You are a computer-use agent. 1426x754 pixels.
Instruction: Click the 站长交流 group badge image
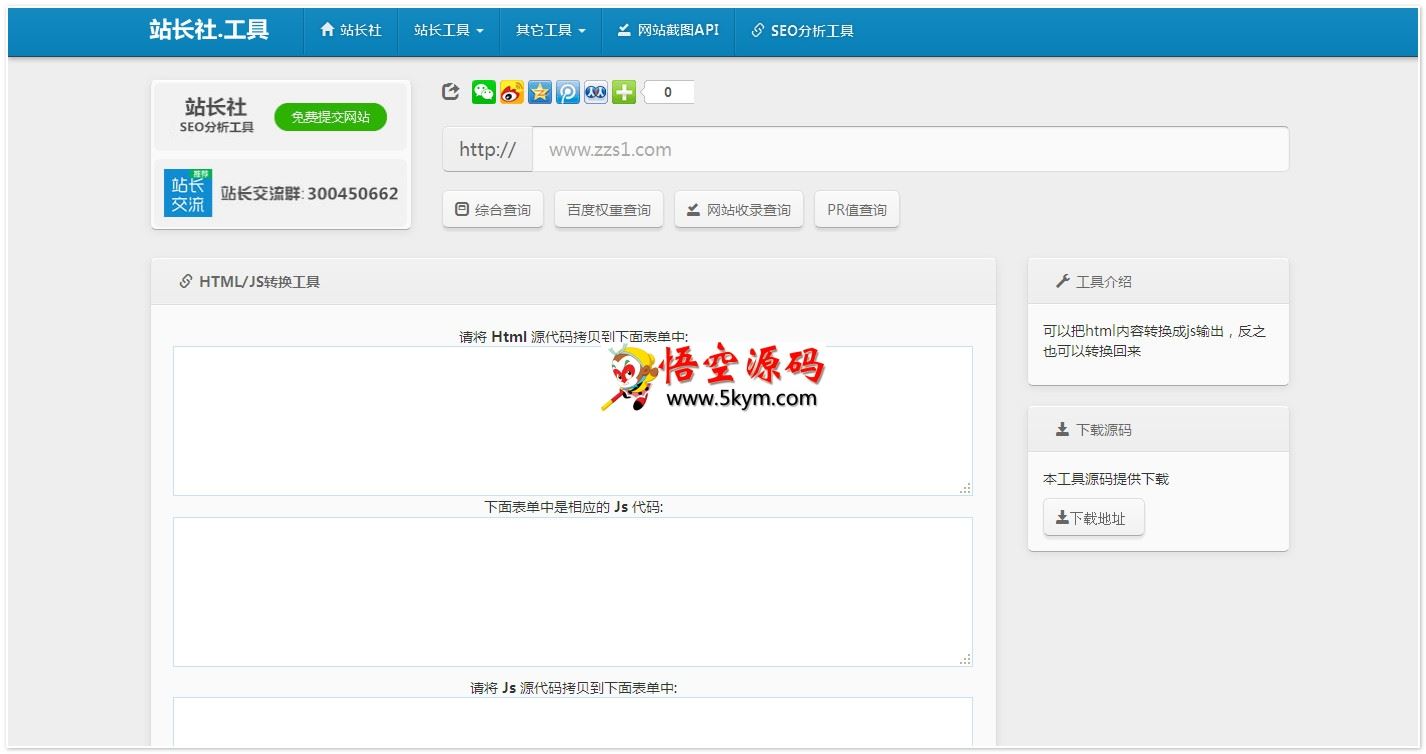pyautogui.click(x=188, y=193)
